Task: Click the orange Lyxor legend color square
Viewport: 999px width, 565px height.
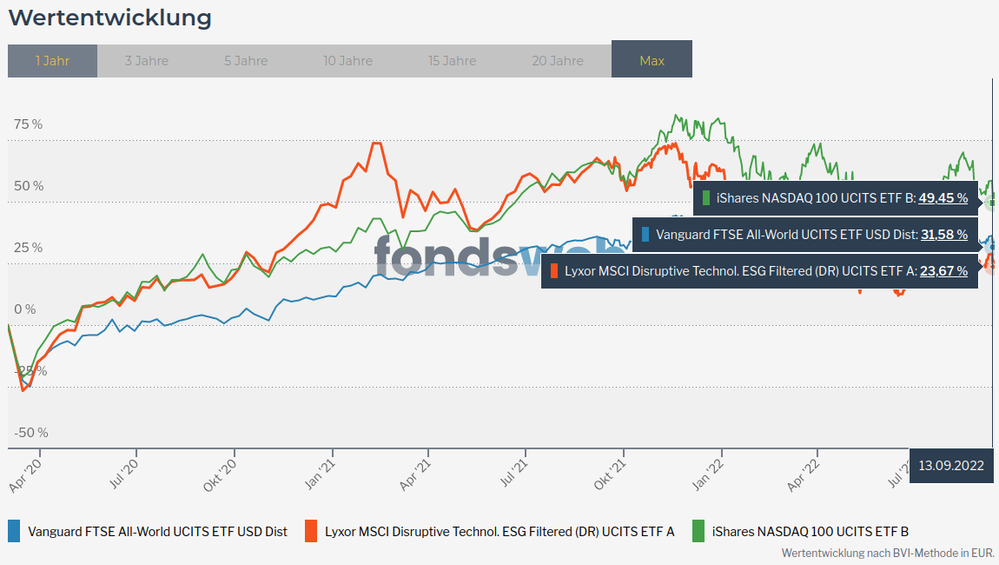Action: [x=311, y=531]
